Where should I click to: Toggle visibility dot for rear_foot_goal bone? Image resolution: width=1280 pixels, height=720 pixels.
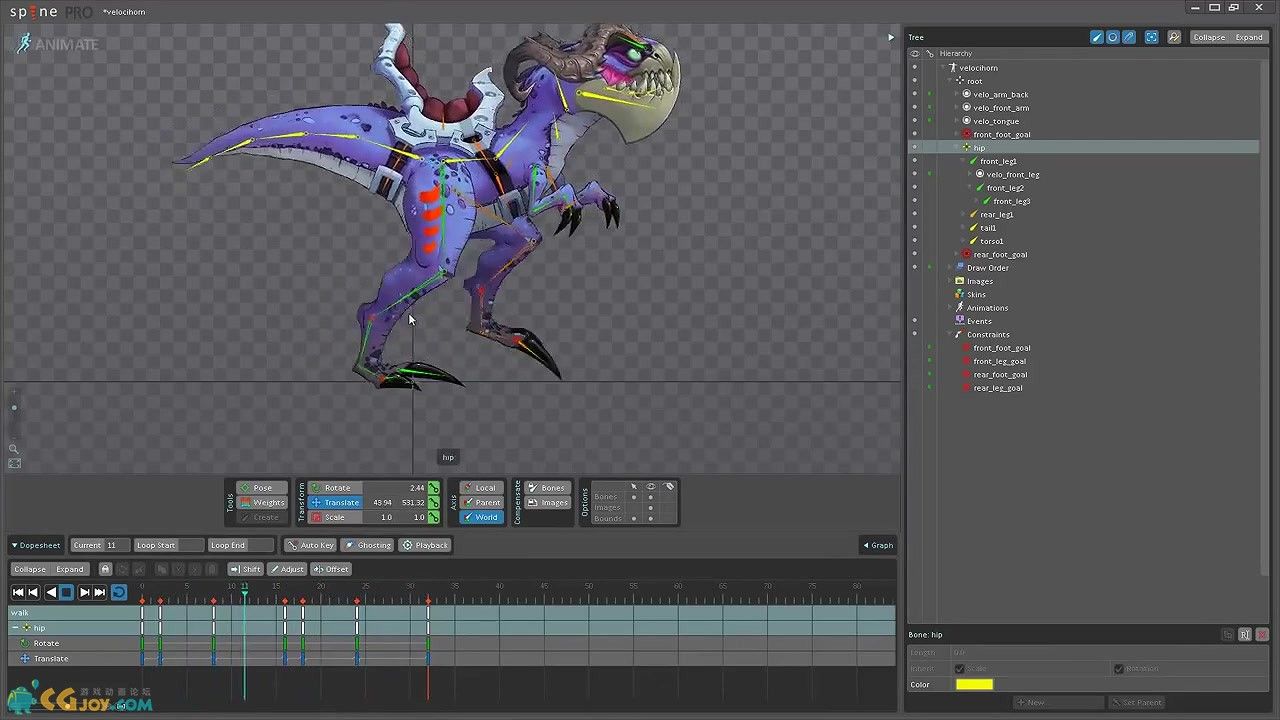914,254
